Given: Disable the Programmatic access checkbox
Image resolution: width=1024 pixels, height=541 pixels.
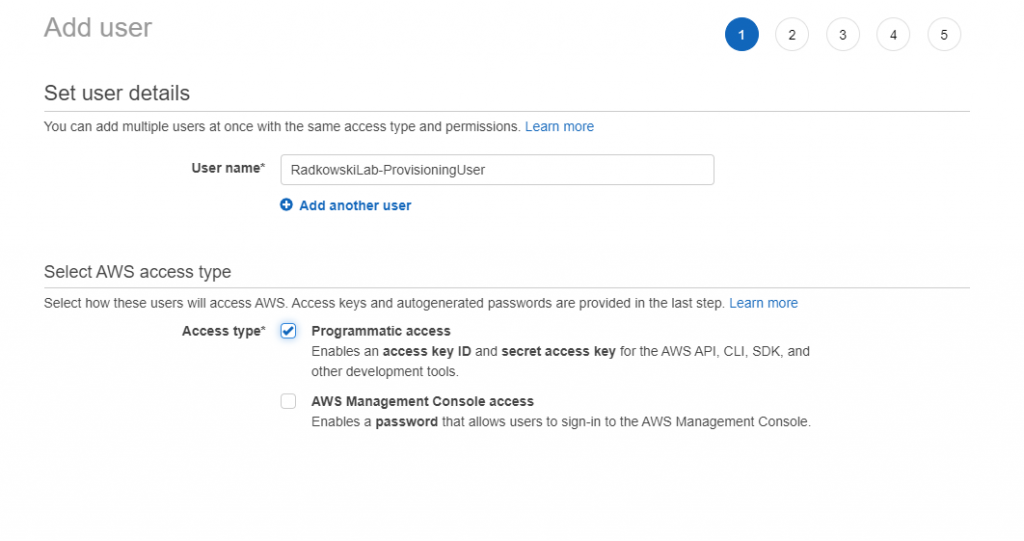Looking at the screenshot, I should [x=288, y=331].
